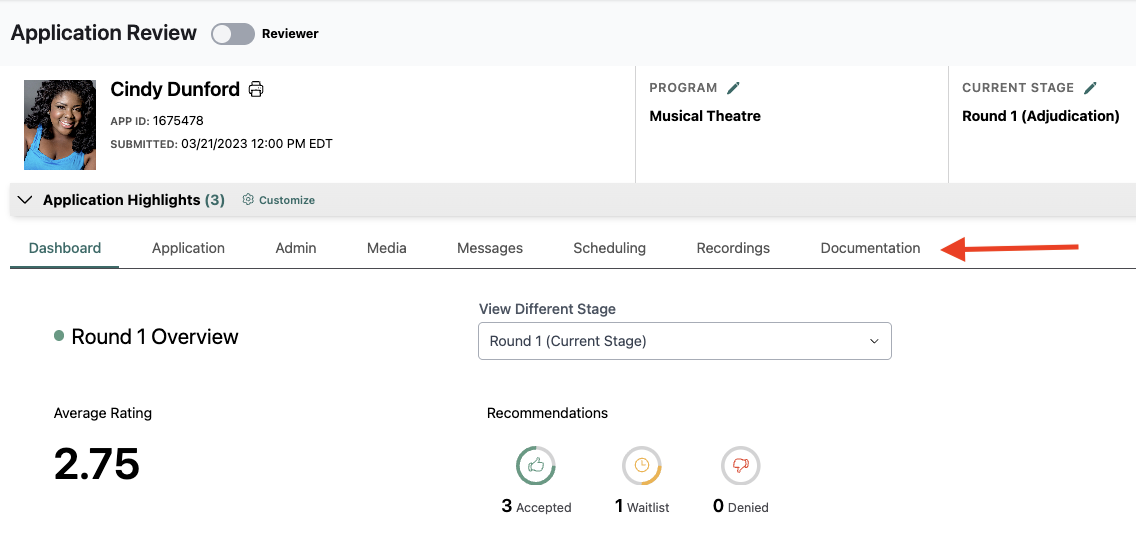Click the Round 1 (Adjudication) stage text
Image resolution: width=1136 pixels, height=533 pixels.
(x=1040, y=116)
